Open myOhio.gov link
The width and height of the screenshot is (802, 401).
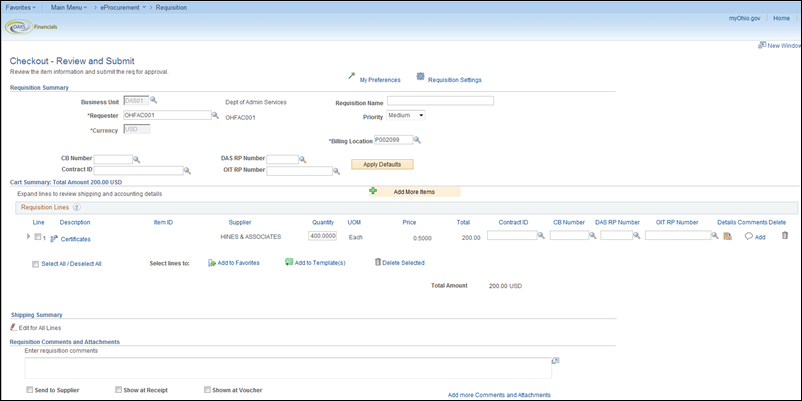pyautogui.click(x=744, y=18)
